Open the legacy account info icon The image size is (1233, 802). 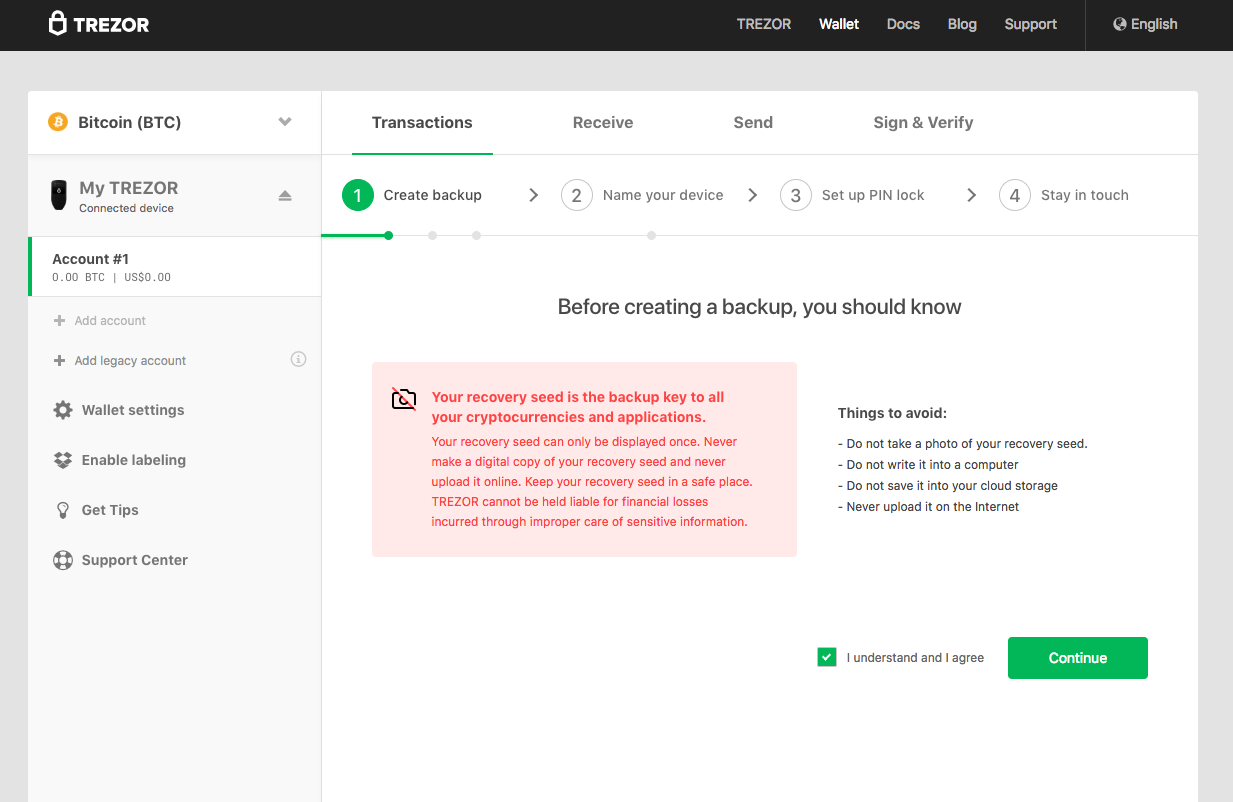(298, 359)
